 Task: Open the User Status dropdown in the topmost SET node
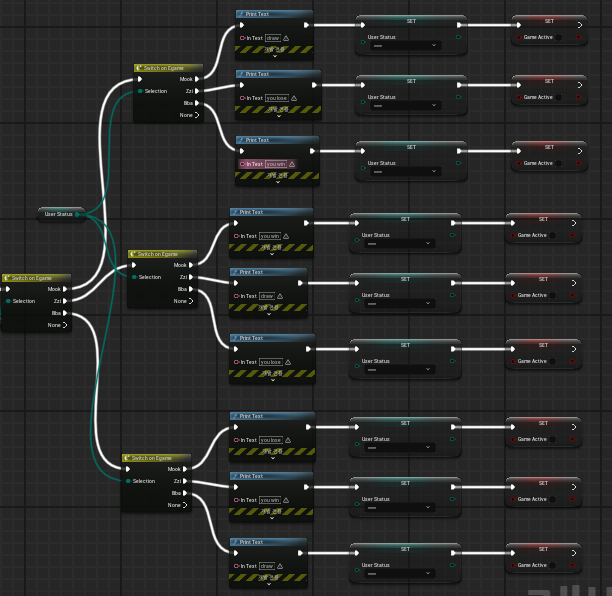[x=406, y=46]
